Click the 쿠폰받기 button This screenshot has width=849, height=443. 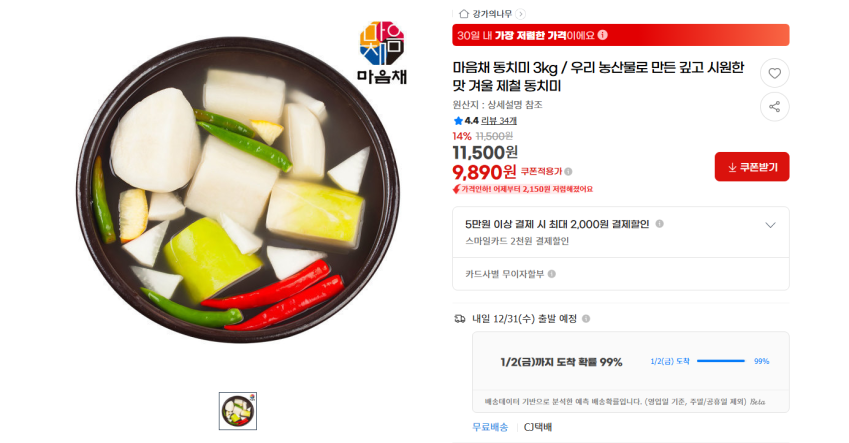point(752,167)
